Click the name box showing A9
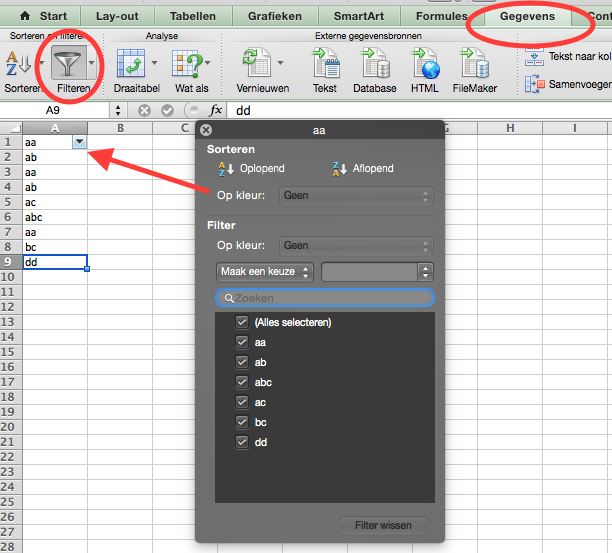 coord(55,111)
